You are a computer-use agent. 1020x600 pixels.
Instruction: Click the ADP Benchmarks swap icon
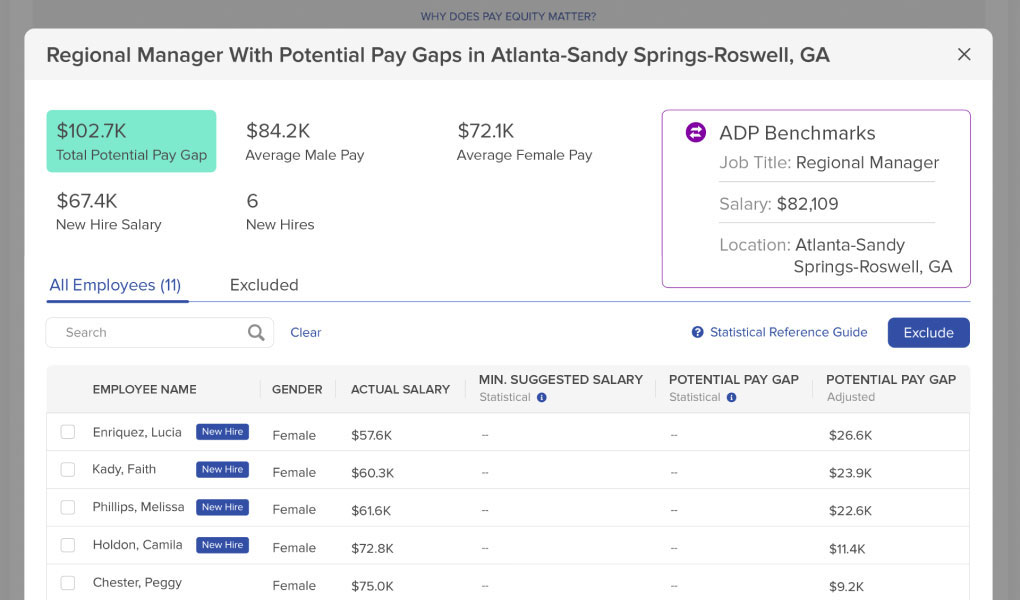click(x=695, y=133)
